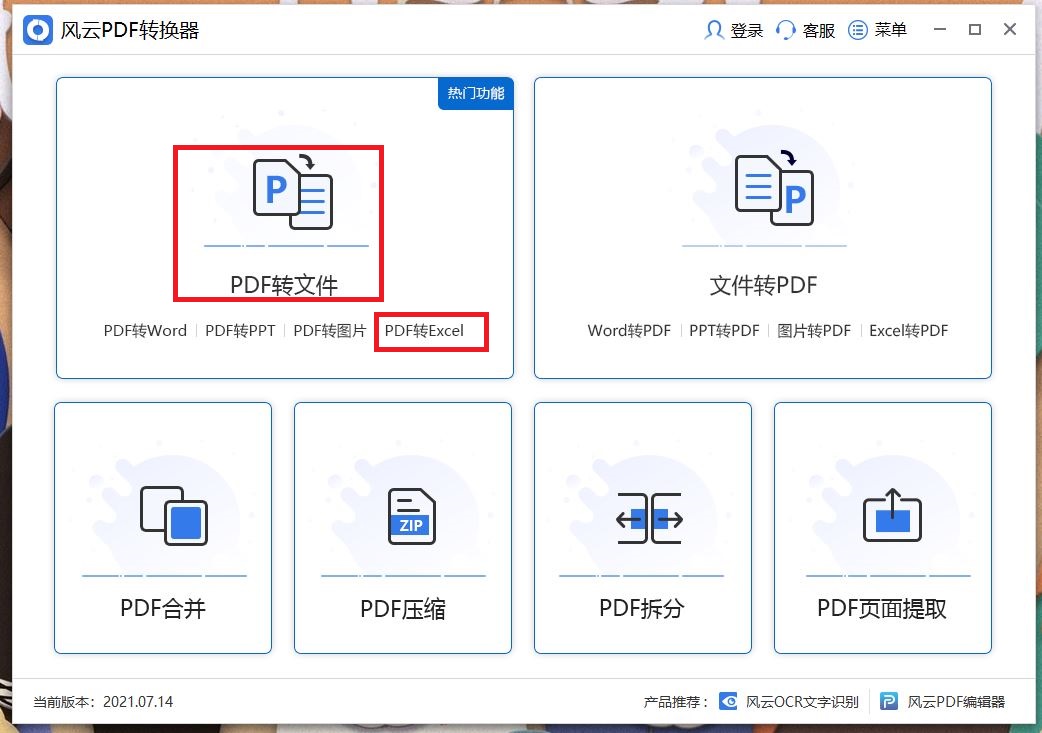Select the PDF压缩 ZIP icon
Screen dimensions: 1042x733
coord(411,516)
